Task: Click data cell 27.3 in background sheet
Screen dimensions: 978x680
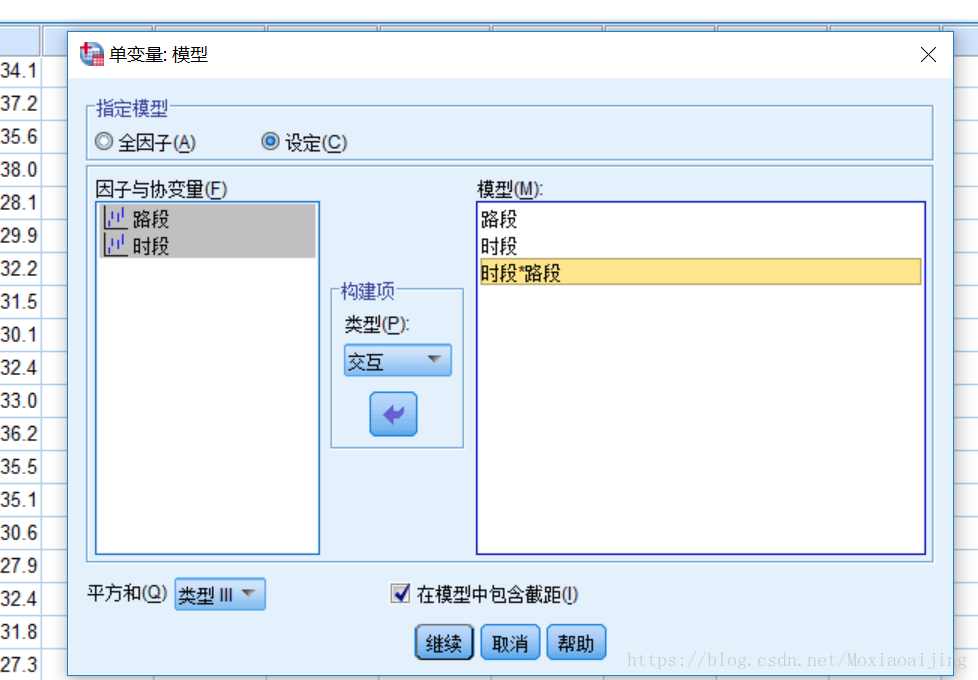Action: (x=19, y=664)
